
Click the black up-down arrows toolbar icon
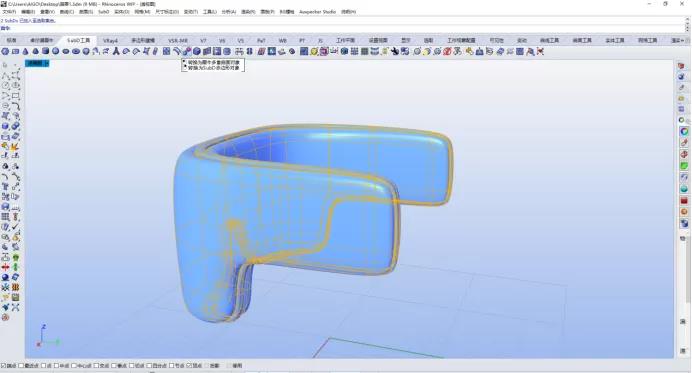tap(250, 51)
